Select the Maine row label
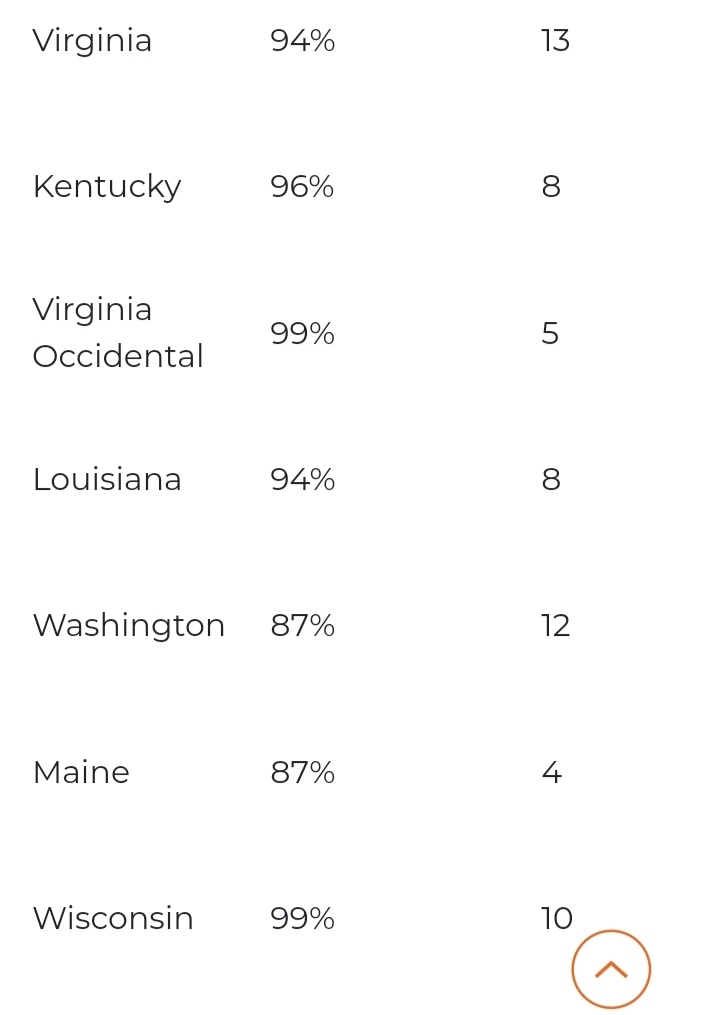 (81, 772)
